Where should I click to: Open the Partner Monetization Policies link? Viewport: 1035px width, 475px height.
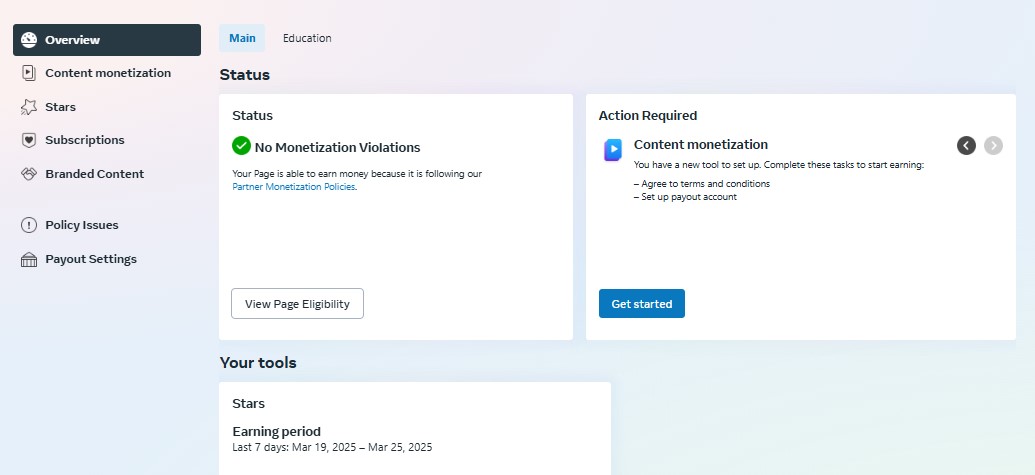click(294, 187)
